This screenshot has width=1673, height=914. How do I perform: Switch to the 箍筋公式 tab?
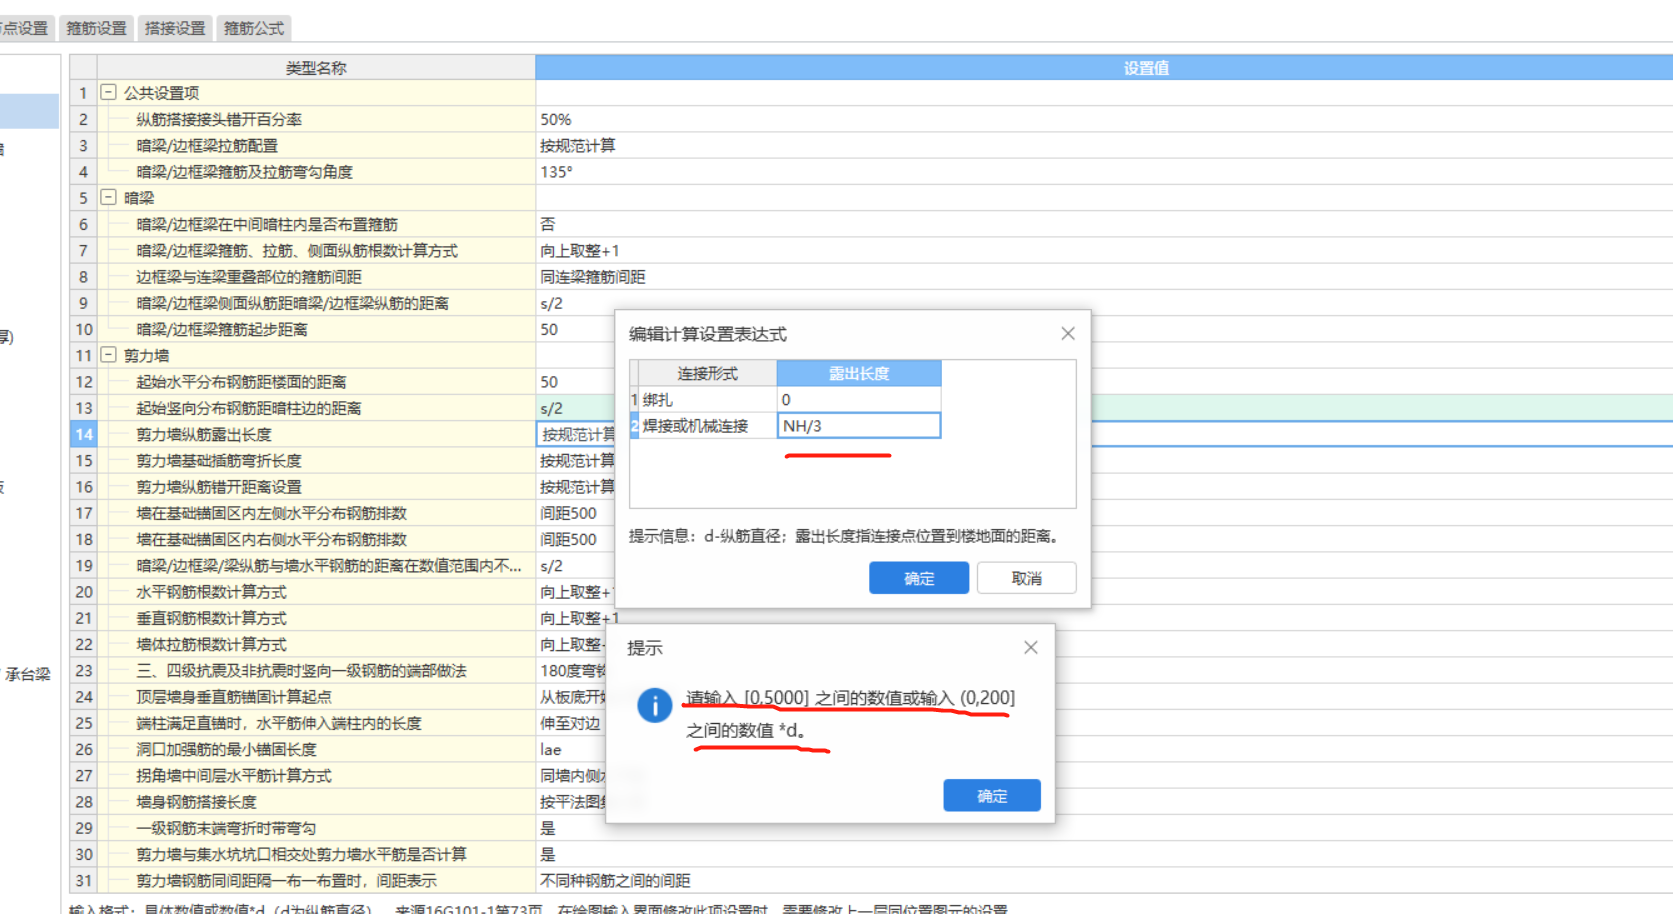[254, 28]
